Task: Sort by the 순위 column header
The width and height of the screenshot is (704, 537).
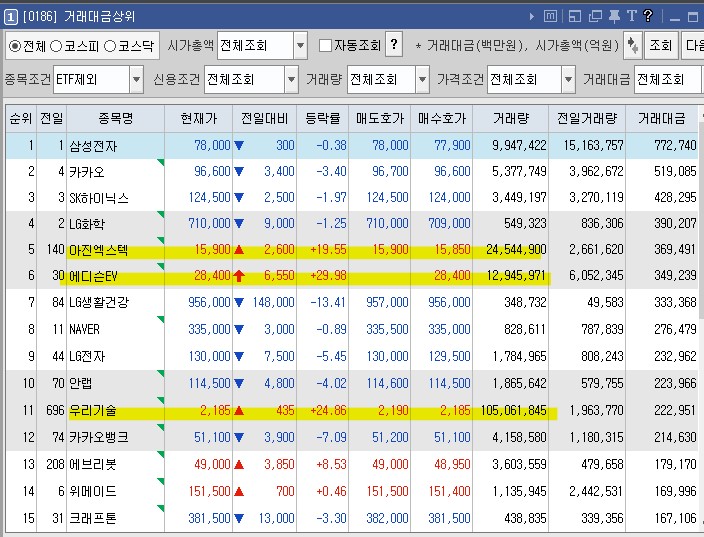Action: 21,119
